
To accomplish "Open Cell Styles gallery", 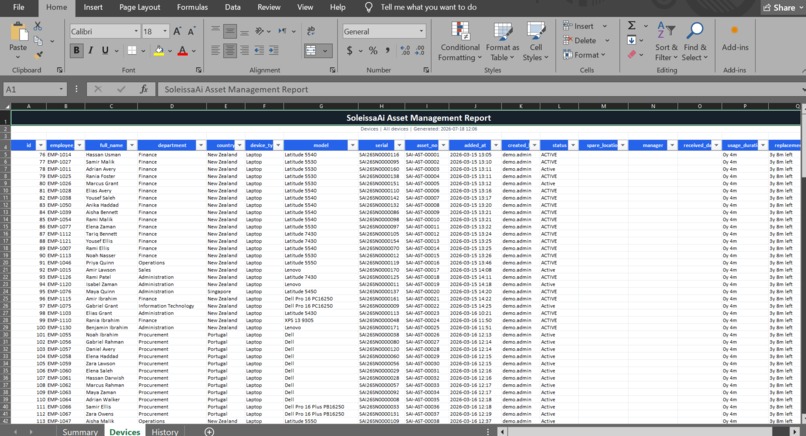I will click(x=536, y=42).
